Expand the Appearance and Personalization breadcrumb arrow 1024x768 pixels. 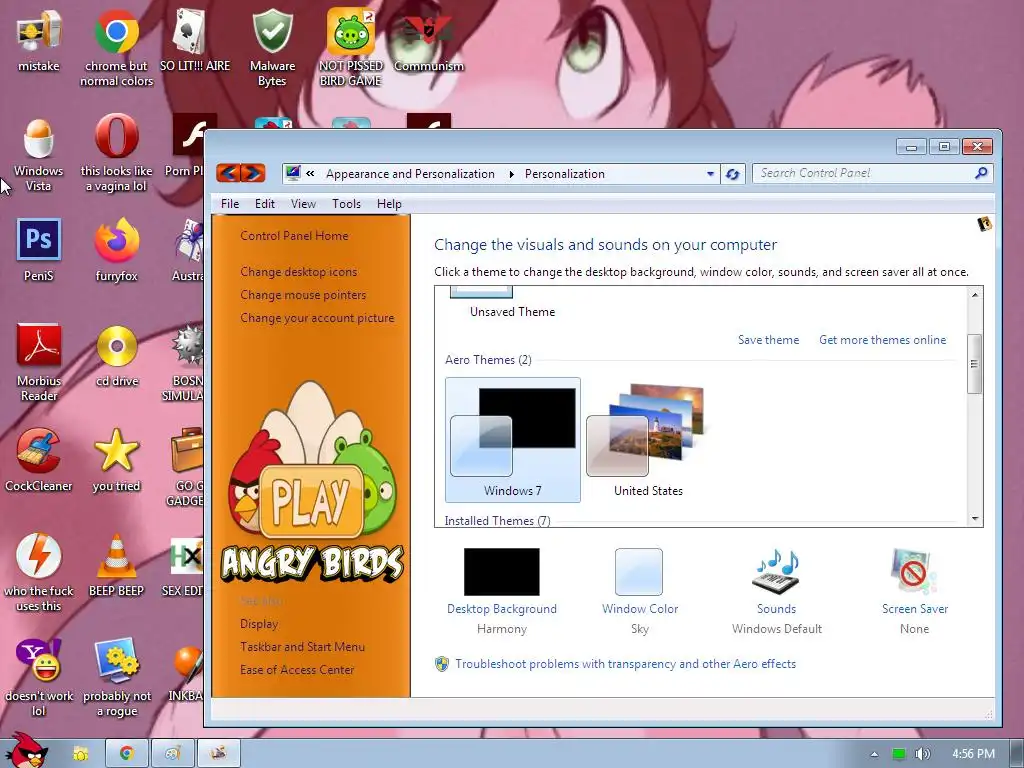511,174
